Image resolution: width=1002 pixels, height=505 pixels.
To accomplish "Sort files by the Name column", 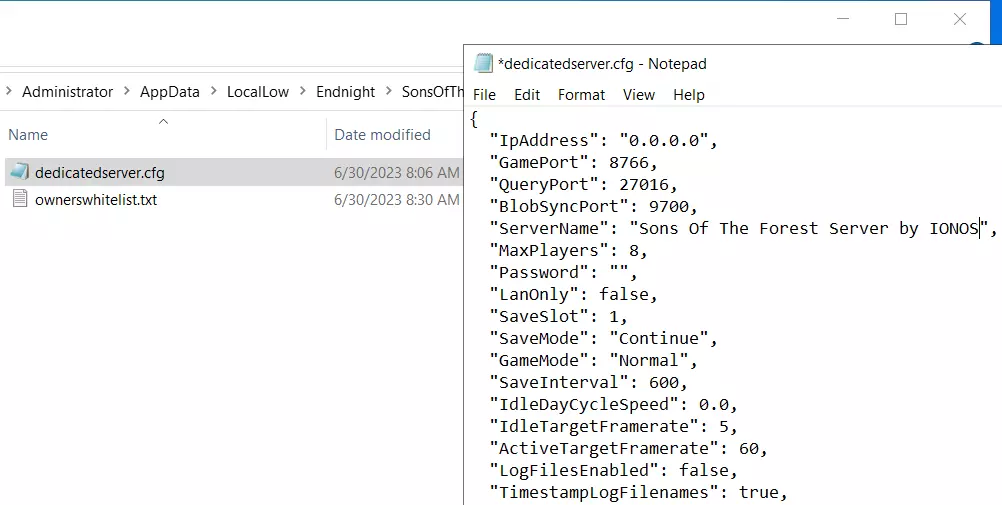I will coord(28,135).
